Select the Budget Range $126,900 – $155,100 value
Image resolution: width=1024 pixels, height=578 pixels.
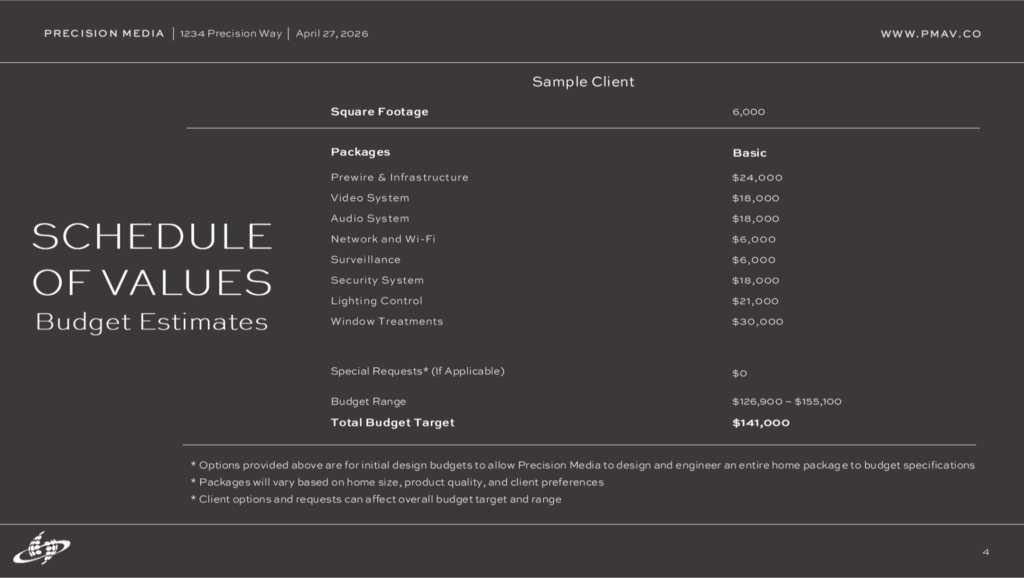[x=786, y=402]
